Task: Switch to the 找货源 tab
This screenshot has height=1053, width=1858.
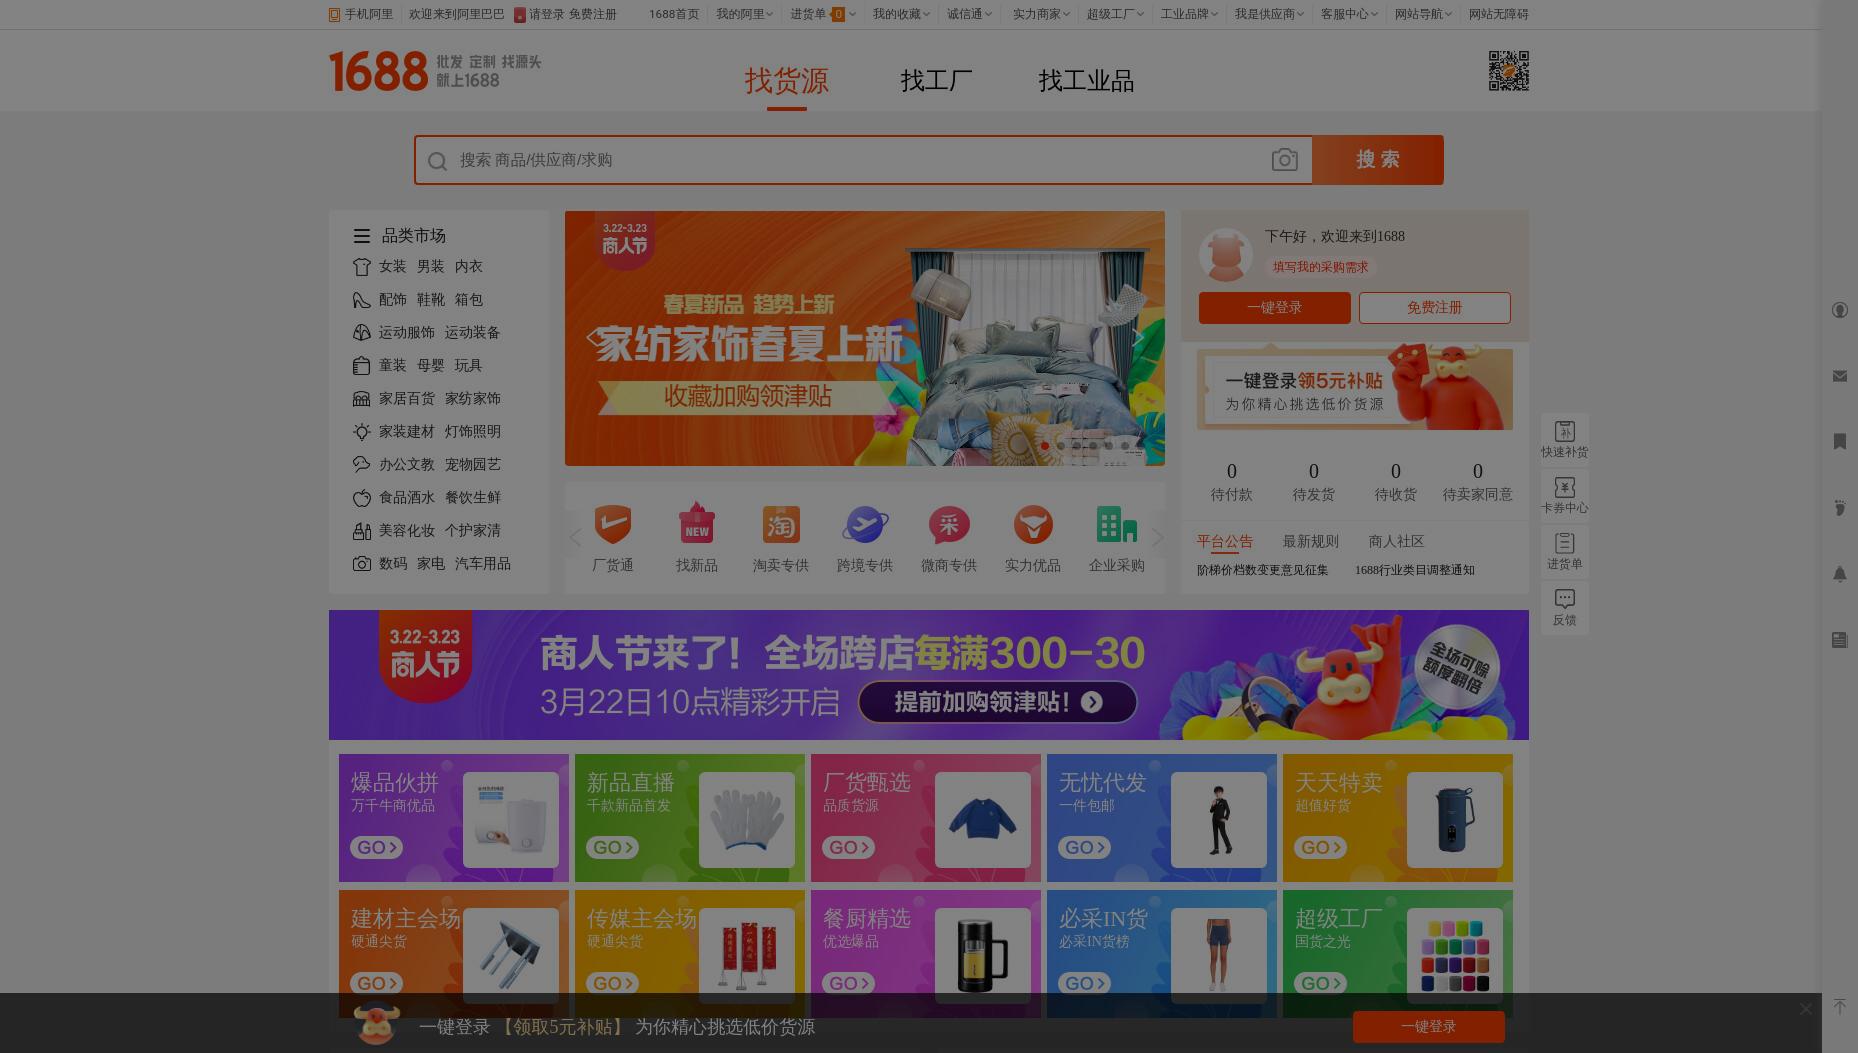Action: (786, 81)
